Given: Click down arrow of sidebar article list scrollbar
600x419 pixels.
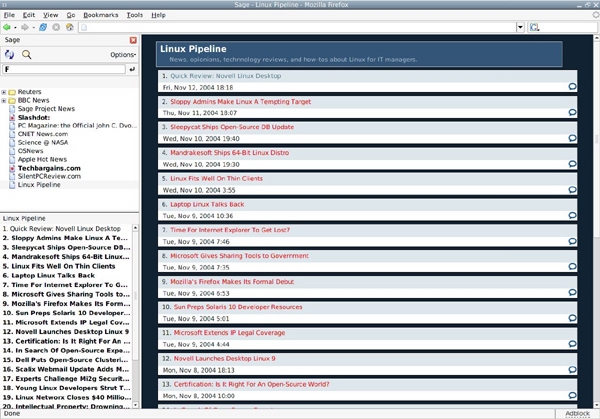Looking at the screenshot, I should point(135,404).
